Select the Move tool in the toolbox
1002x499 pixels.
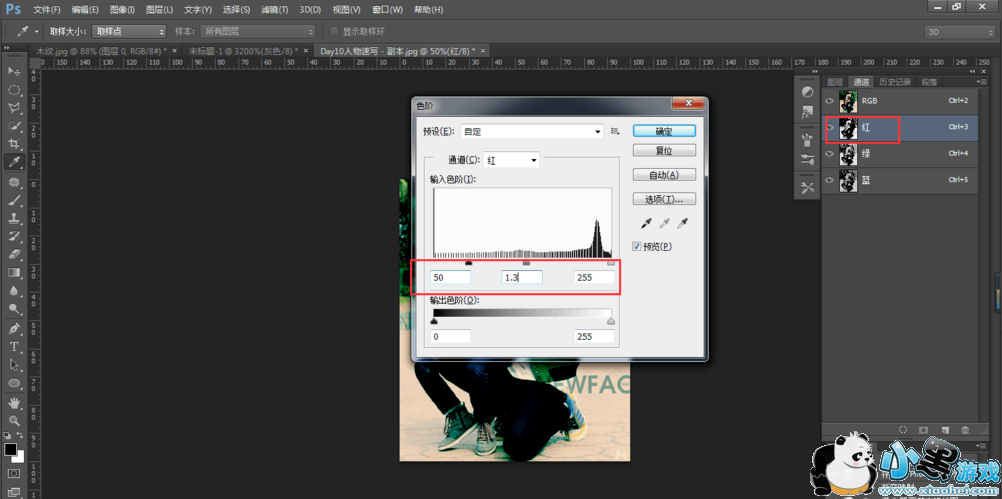coord(14,72)
